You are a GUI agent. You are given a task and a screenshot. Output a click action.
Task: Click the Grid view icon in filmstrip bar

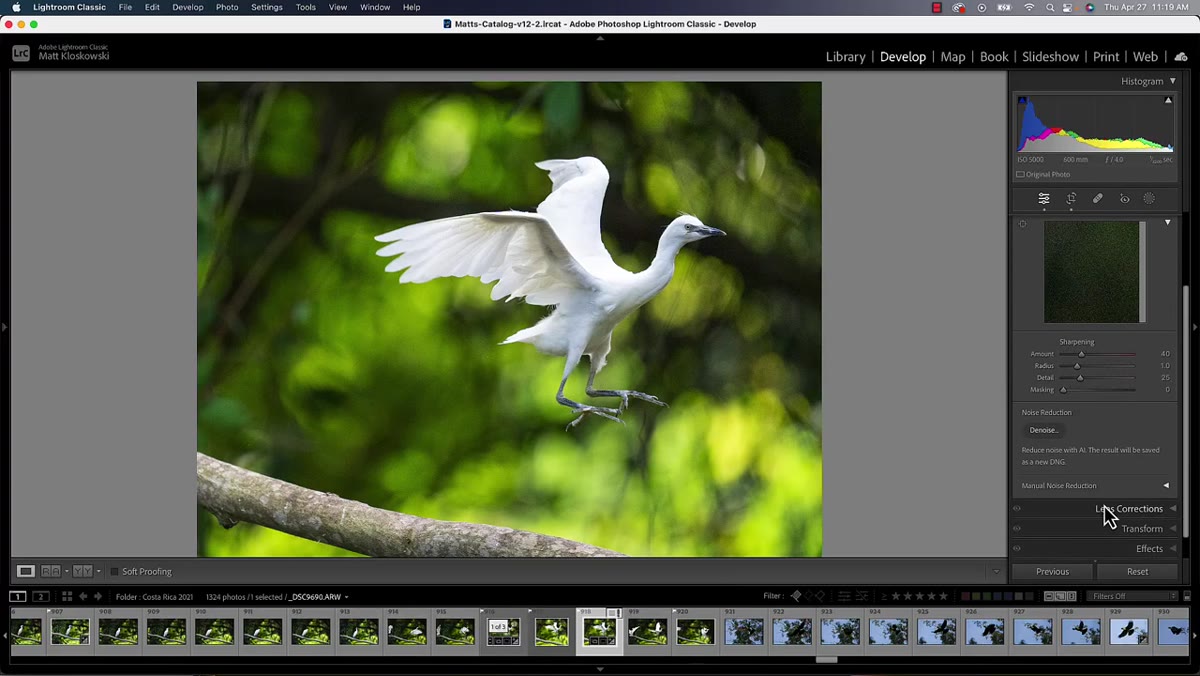pyautogui.click(x=67, y=596)
